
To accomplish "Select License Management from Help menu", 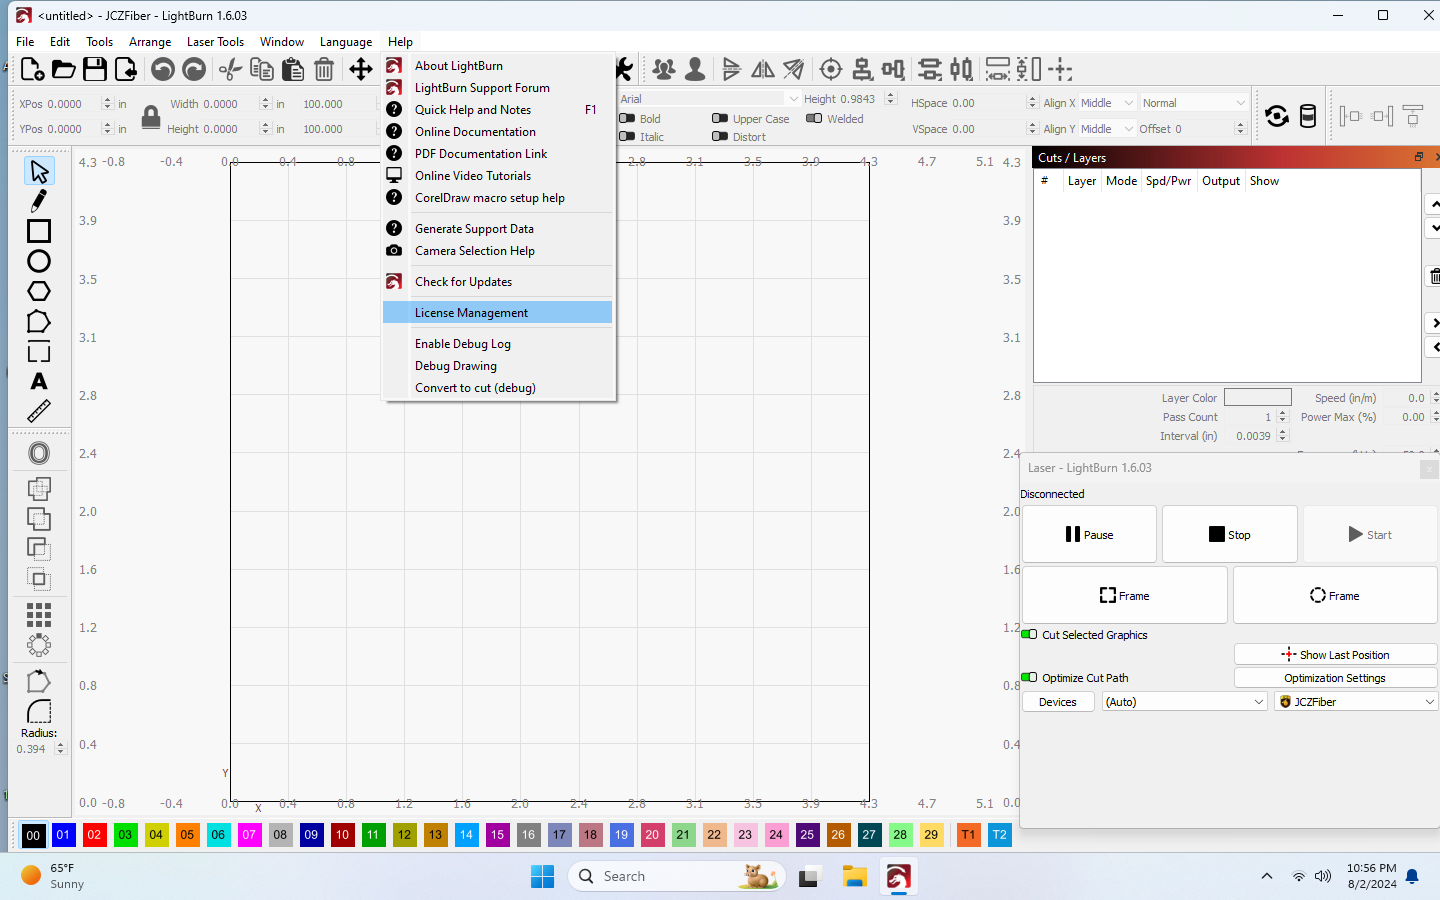I will pyautogui.click(x=497, y=313).
